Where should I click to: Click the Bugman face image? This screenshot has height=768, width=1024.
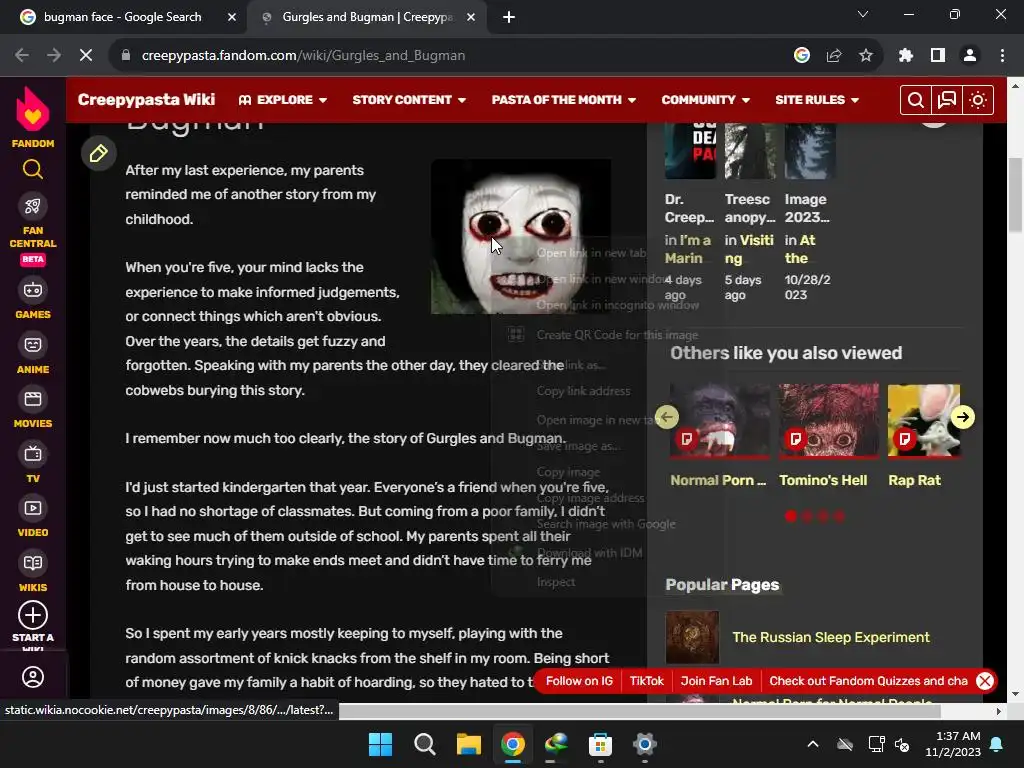pyautogui.click(x=520, y=236)
